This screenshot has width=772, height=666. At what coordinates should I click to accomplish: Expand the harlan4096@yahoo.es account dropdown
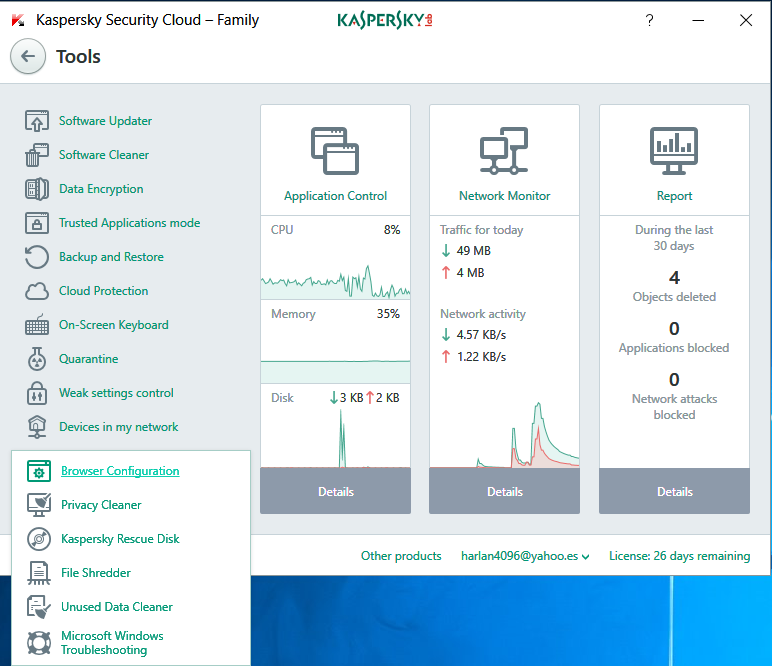click(x=525, y=556)
